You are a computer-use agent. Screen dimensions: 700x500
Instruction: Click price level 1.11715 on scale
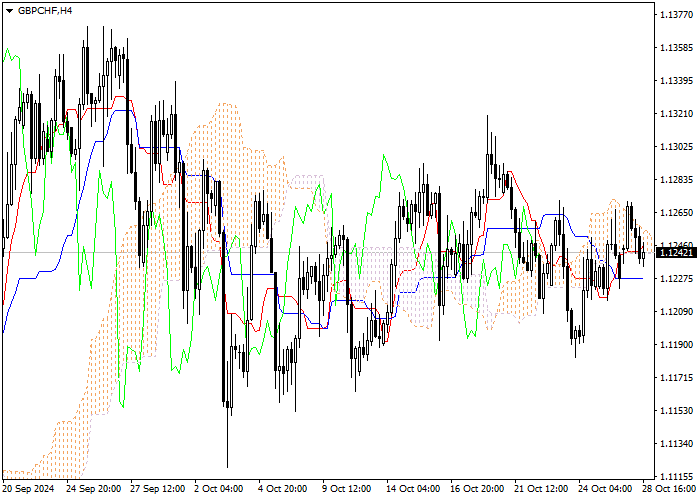pos(676,378)
